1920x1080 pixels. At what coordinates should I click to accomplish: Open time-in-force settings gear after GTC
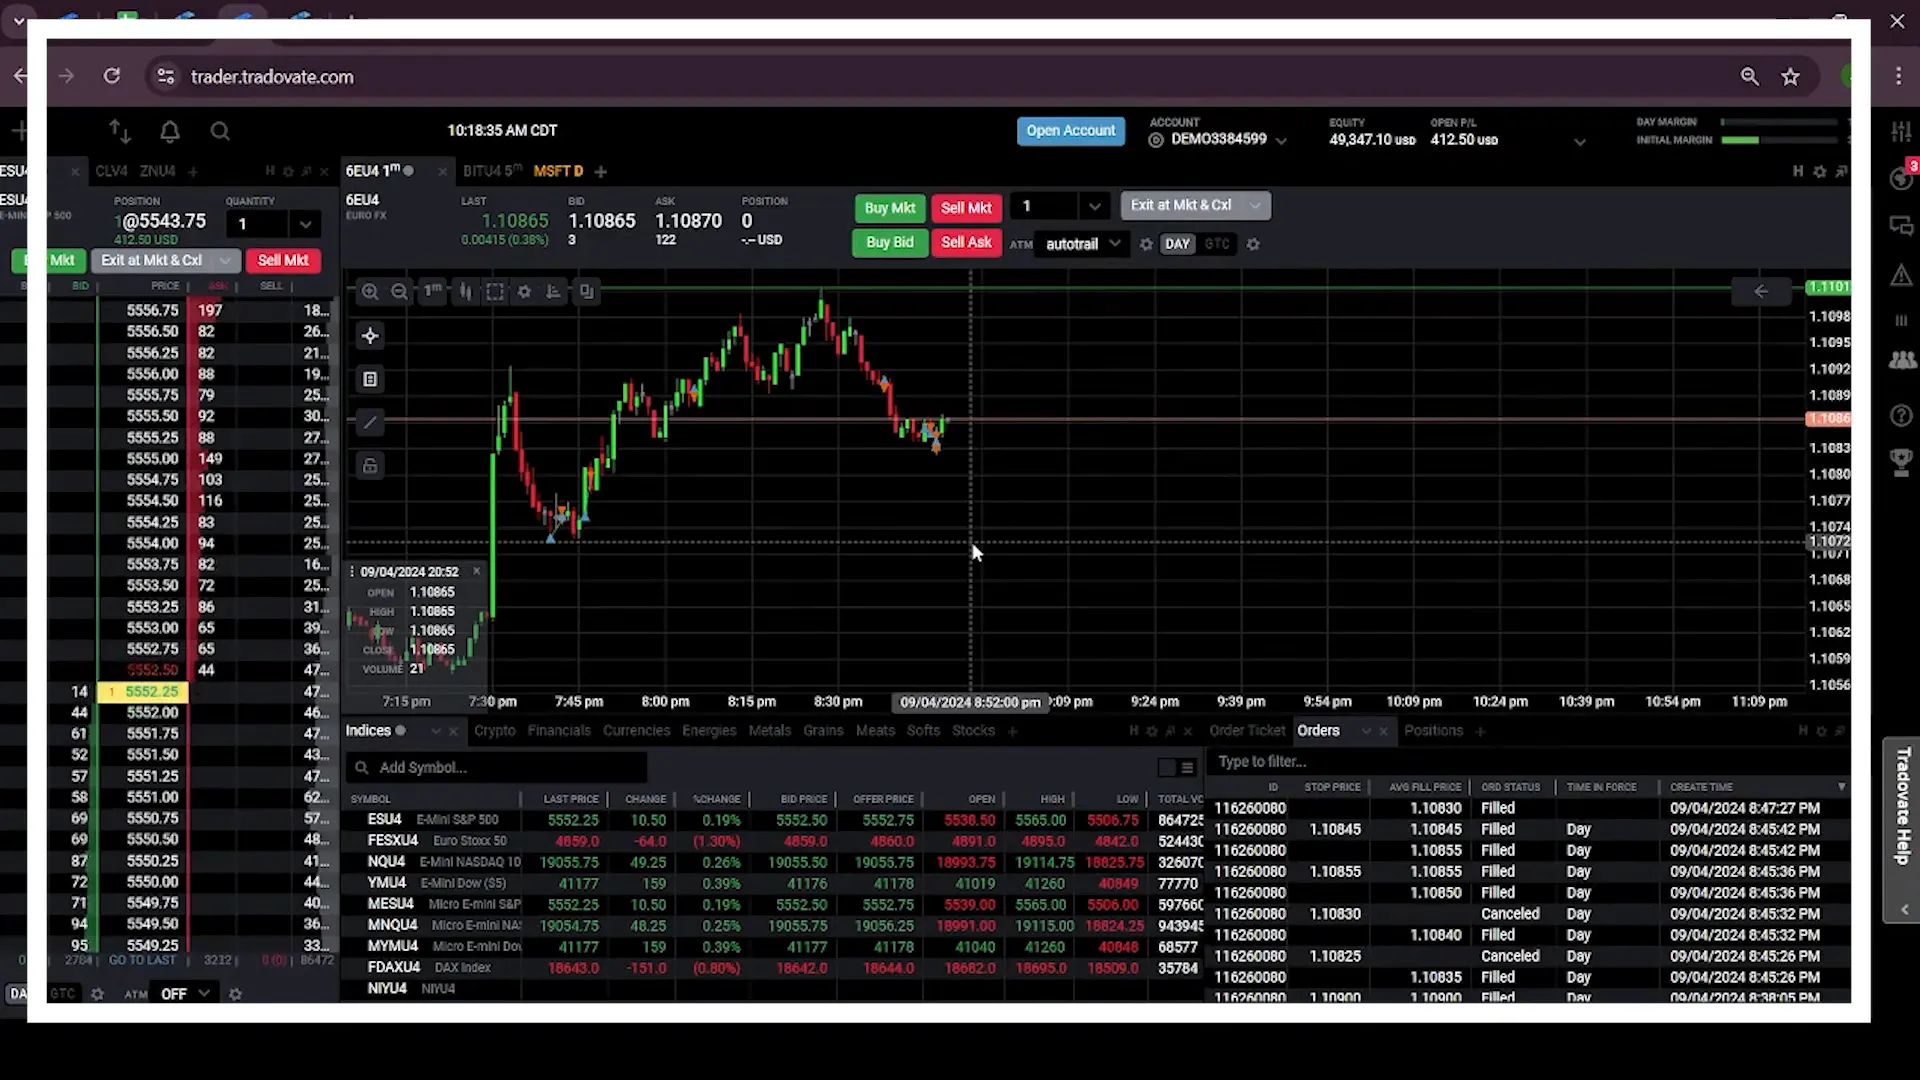pyautogui.click(x=1252, y=244)
